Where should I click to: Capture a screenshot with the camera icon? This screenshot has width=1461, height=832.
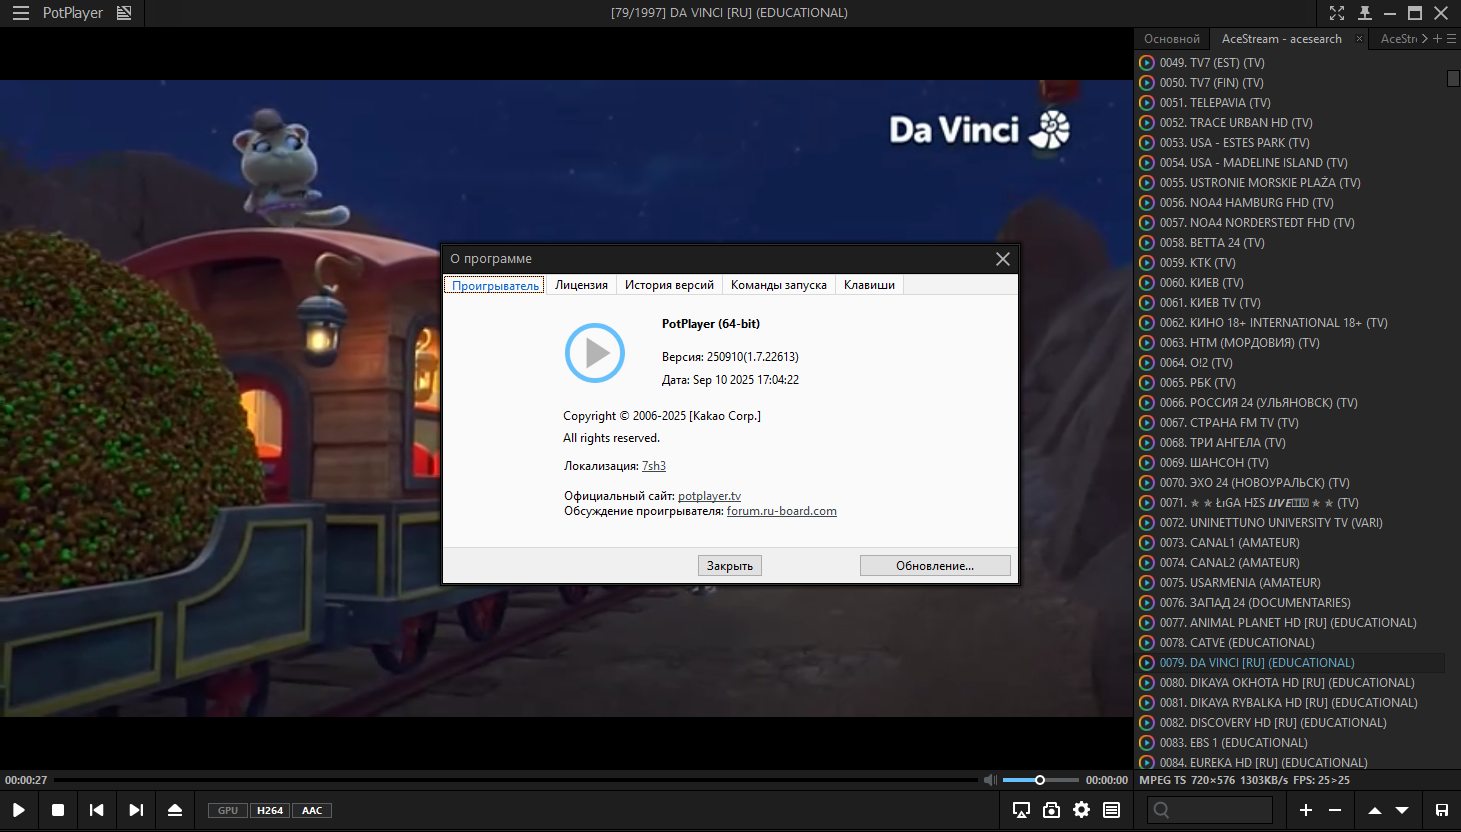[1051, 810]
